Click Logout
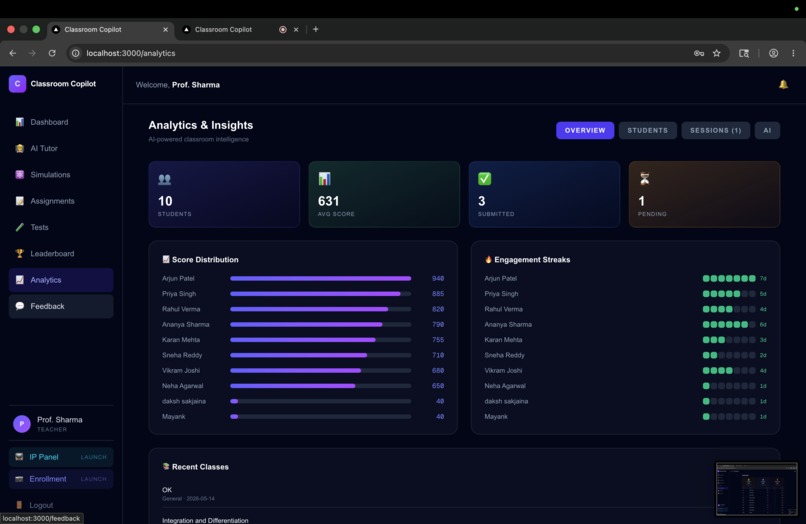Screen dimensions: 806x524 (x=41, y=505)
